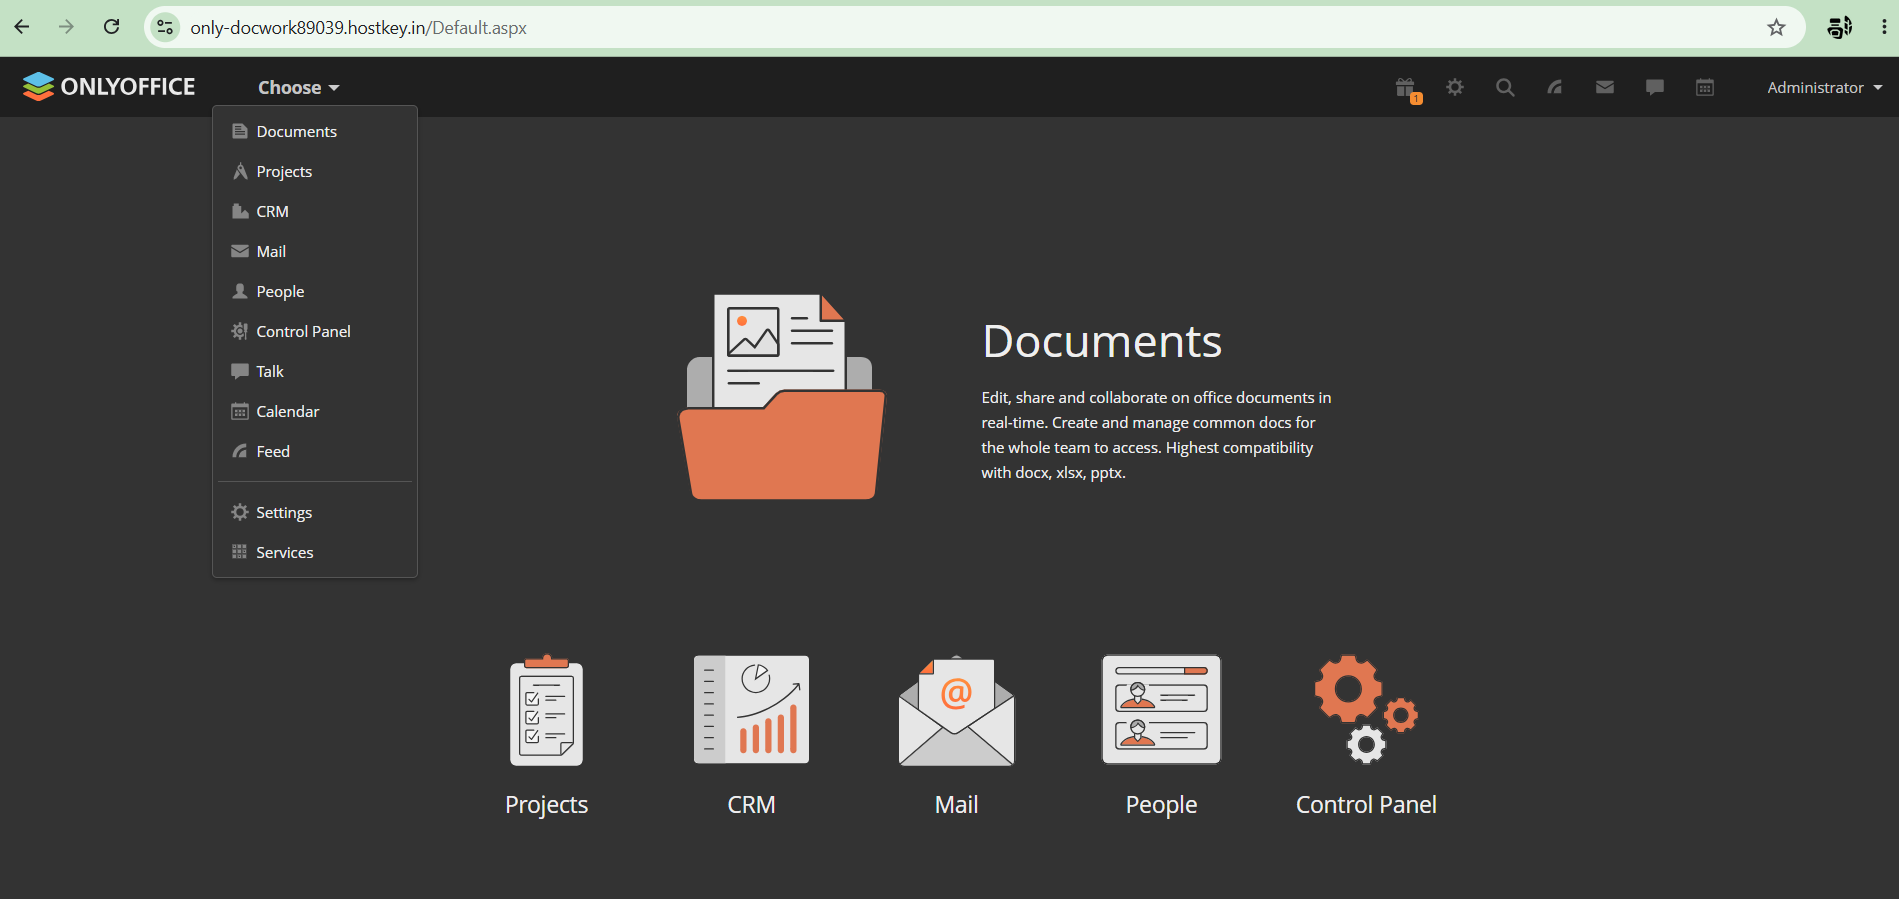This screenshot has height=899, width=1899.
Task: Go back using the browser back arrow
Action: [22, 27]
